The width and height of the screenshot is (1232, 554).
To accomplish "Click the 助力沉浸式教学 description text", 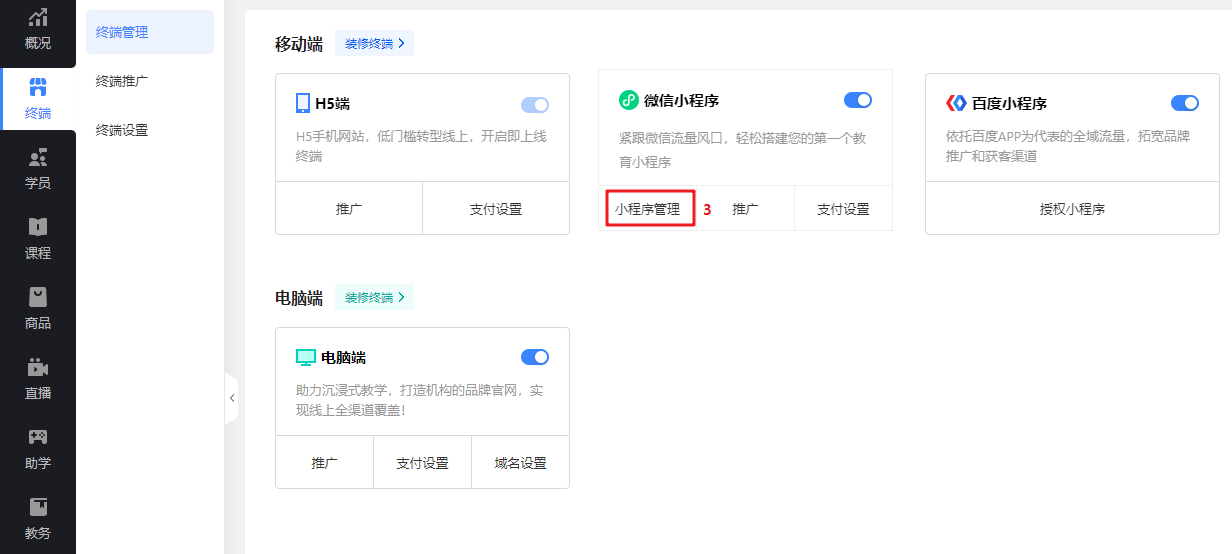I will coord(420,400).
